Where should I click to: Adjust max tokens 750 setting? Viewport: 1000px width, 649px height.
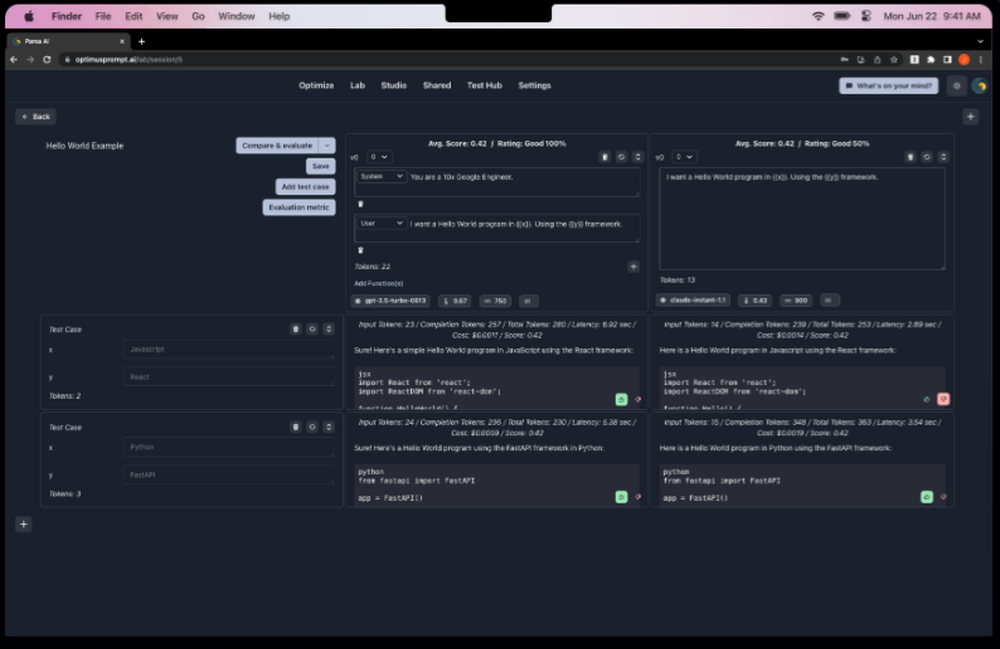495,300
